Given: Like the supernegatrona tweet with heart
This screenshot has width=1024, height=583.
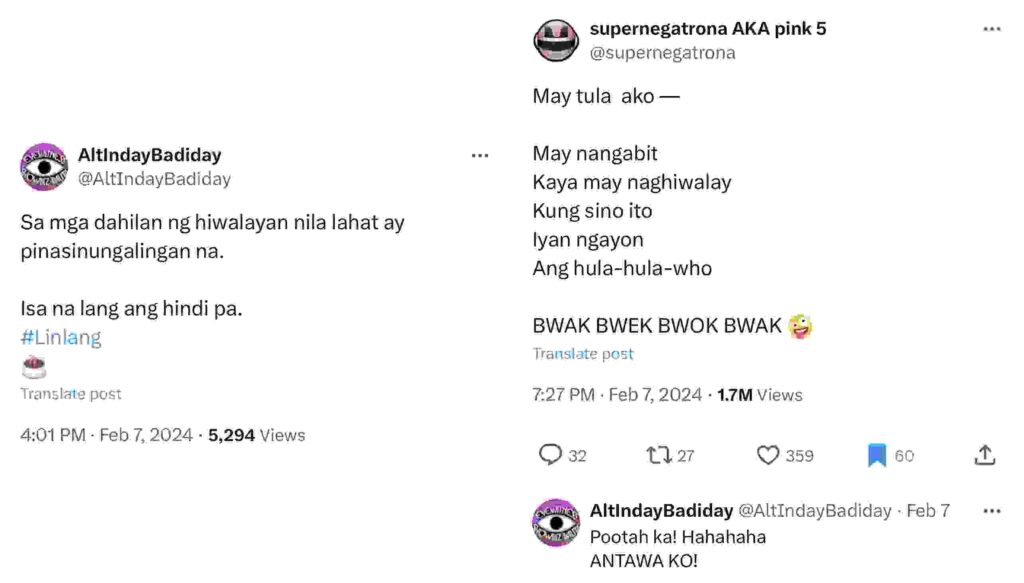Looking at the screenshot, I should (768, 456).
